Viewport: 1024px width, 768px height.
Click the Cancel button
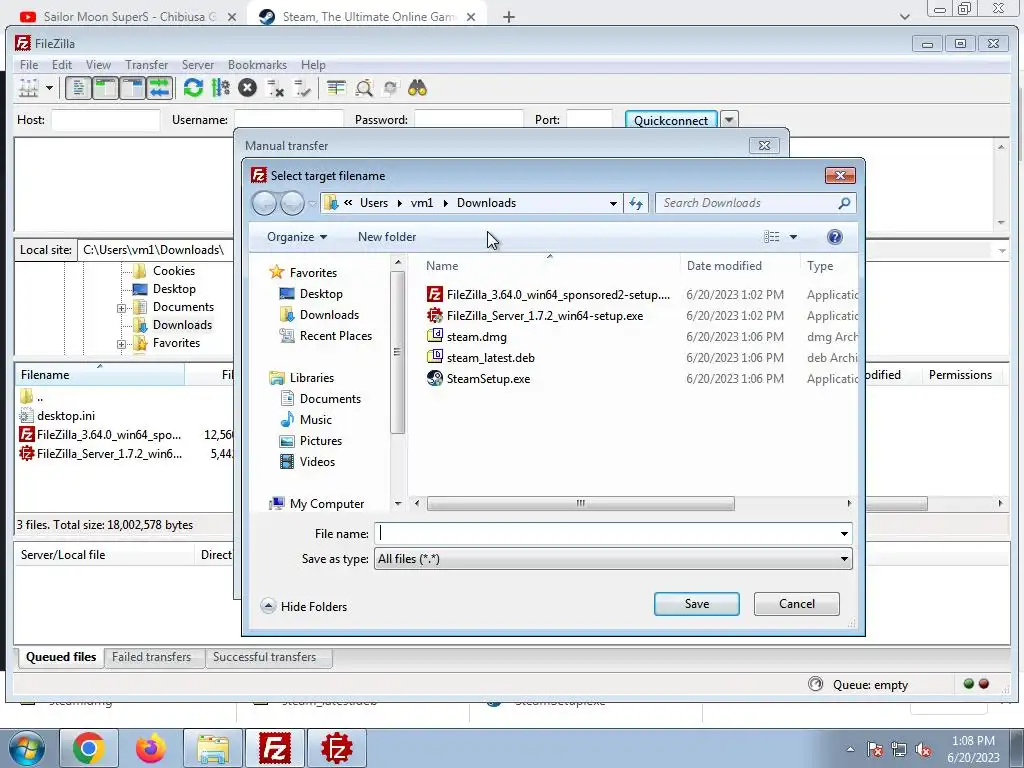pos(796,604)
